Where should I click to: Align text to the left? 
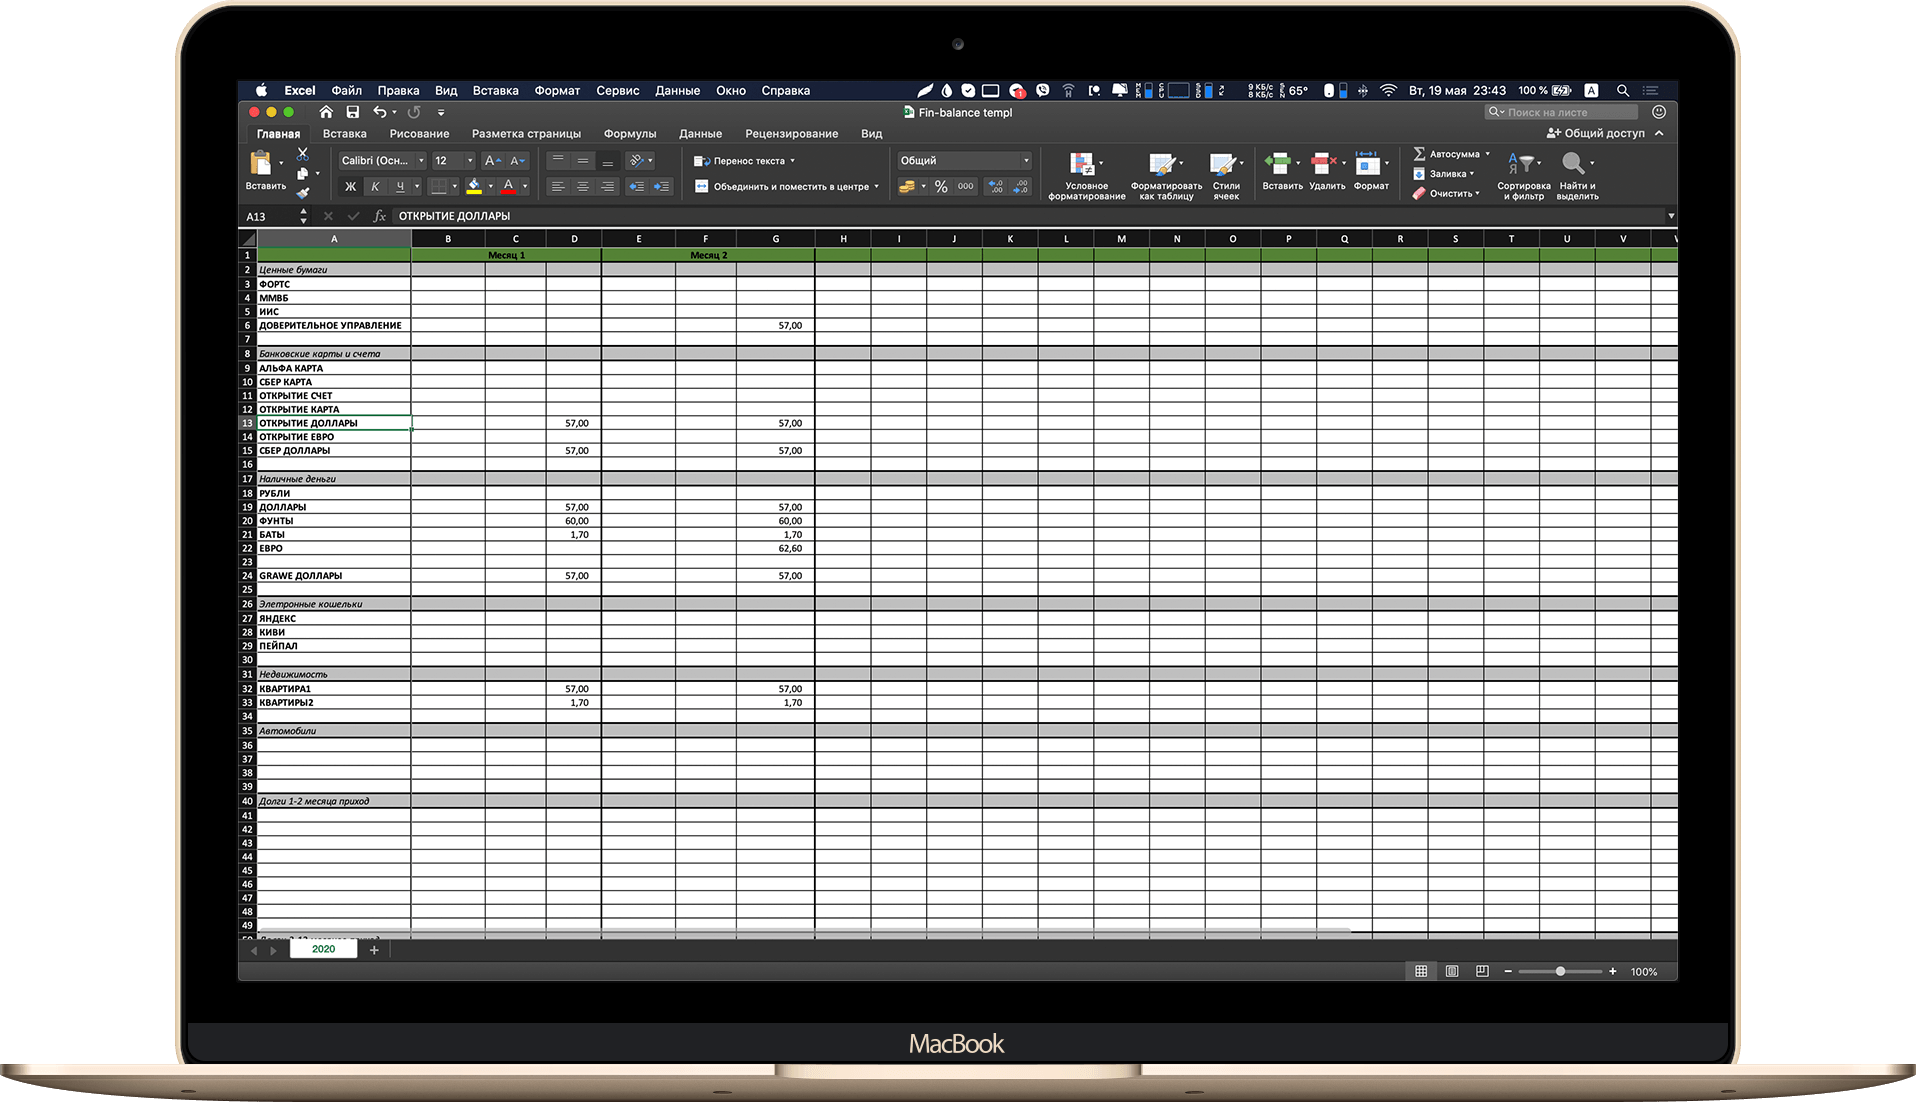tap(558, 186)
